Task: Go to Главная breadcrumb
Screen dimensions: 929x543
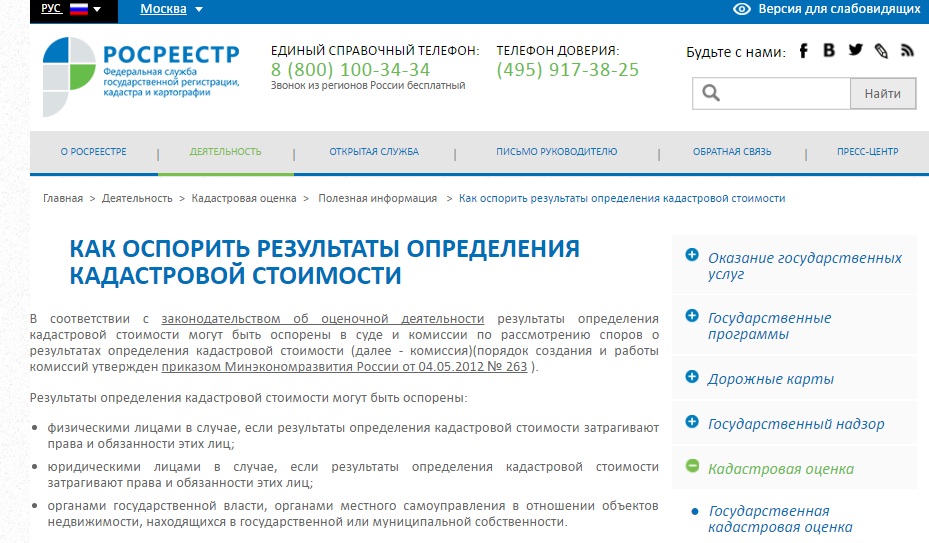Action: tap(63, 198)
